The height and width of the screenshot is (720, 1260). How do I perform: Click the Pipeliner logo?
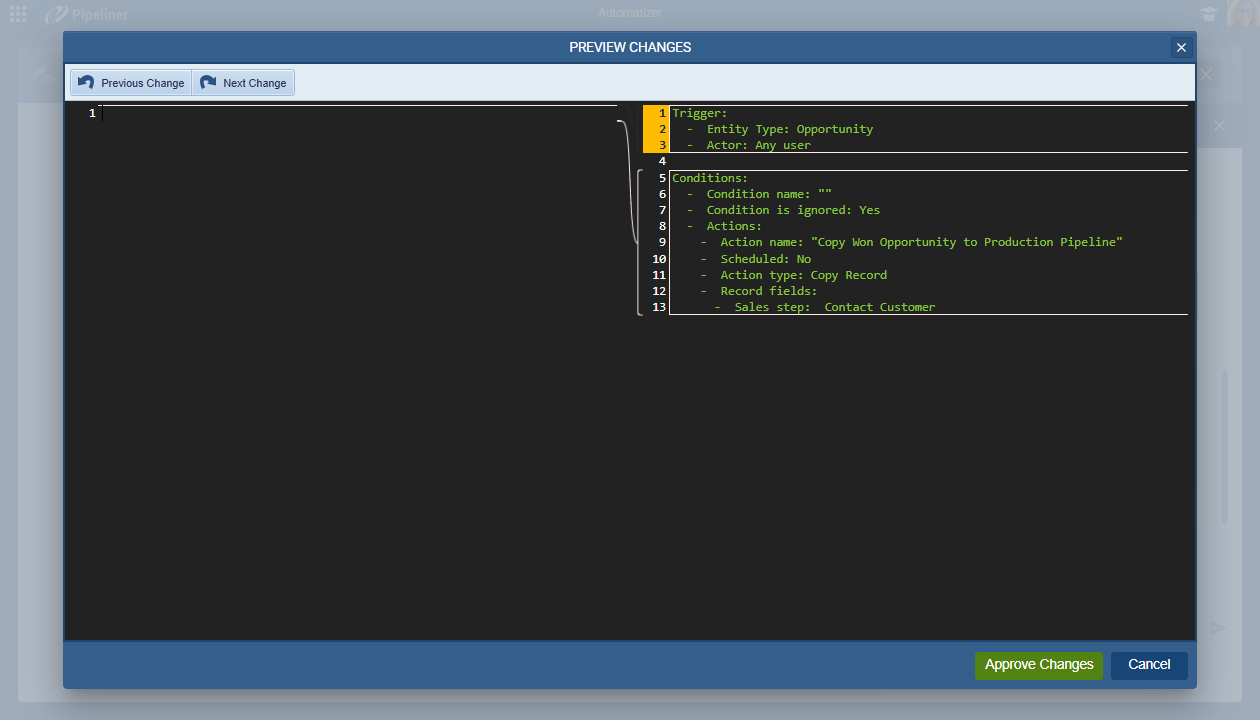[87, 15]
